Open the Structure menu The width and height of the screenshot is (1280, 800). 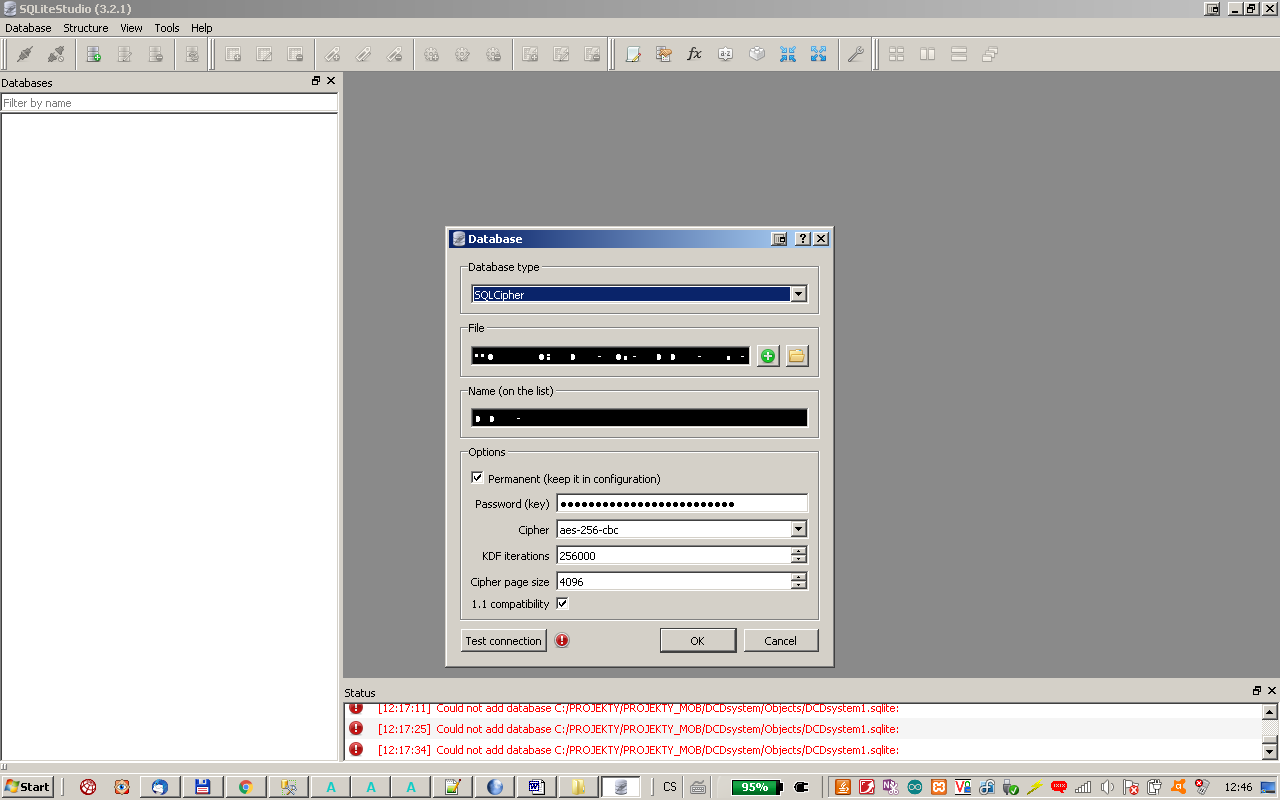pos(86,28)
